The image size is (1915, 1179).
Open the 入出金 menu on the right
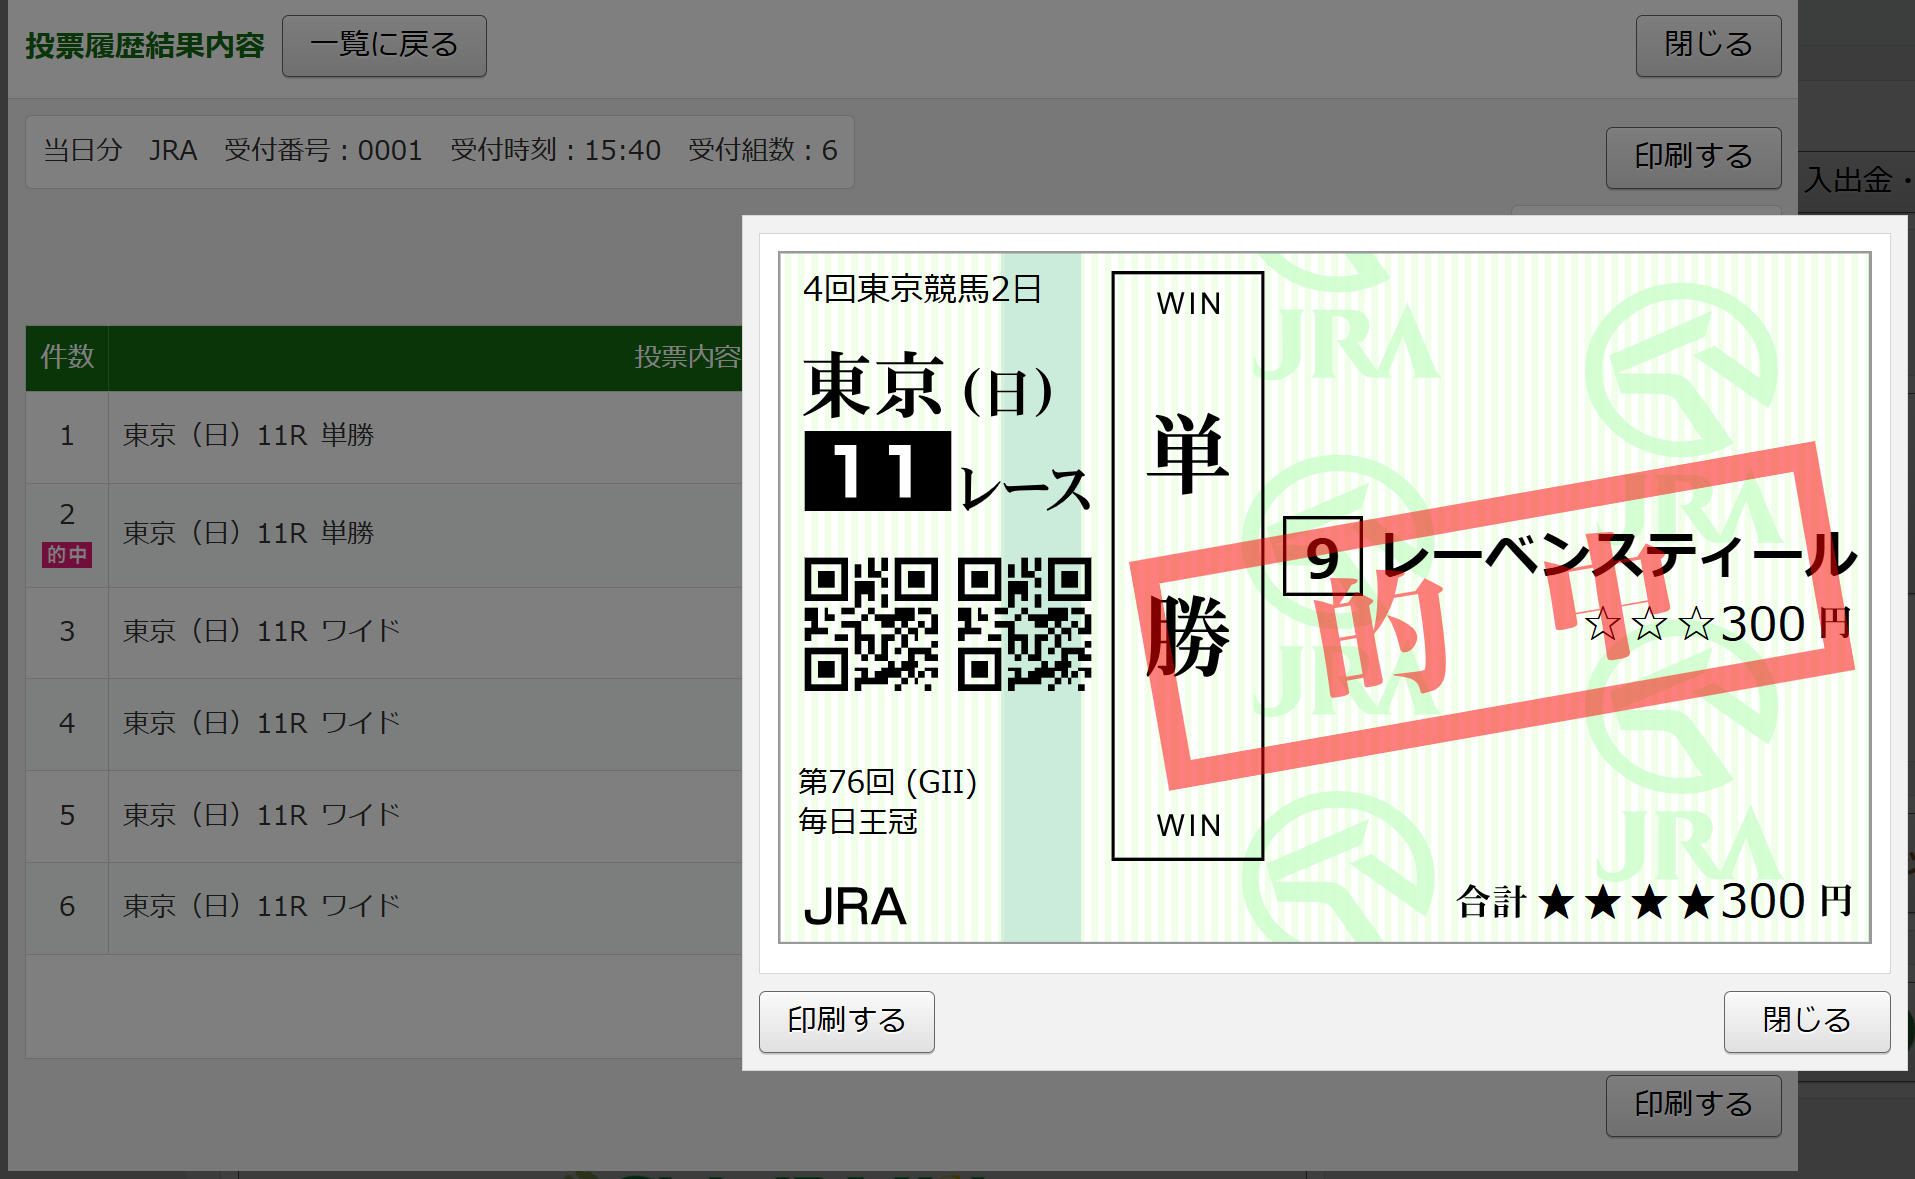(x=1852, y=180)
